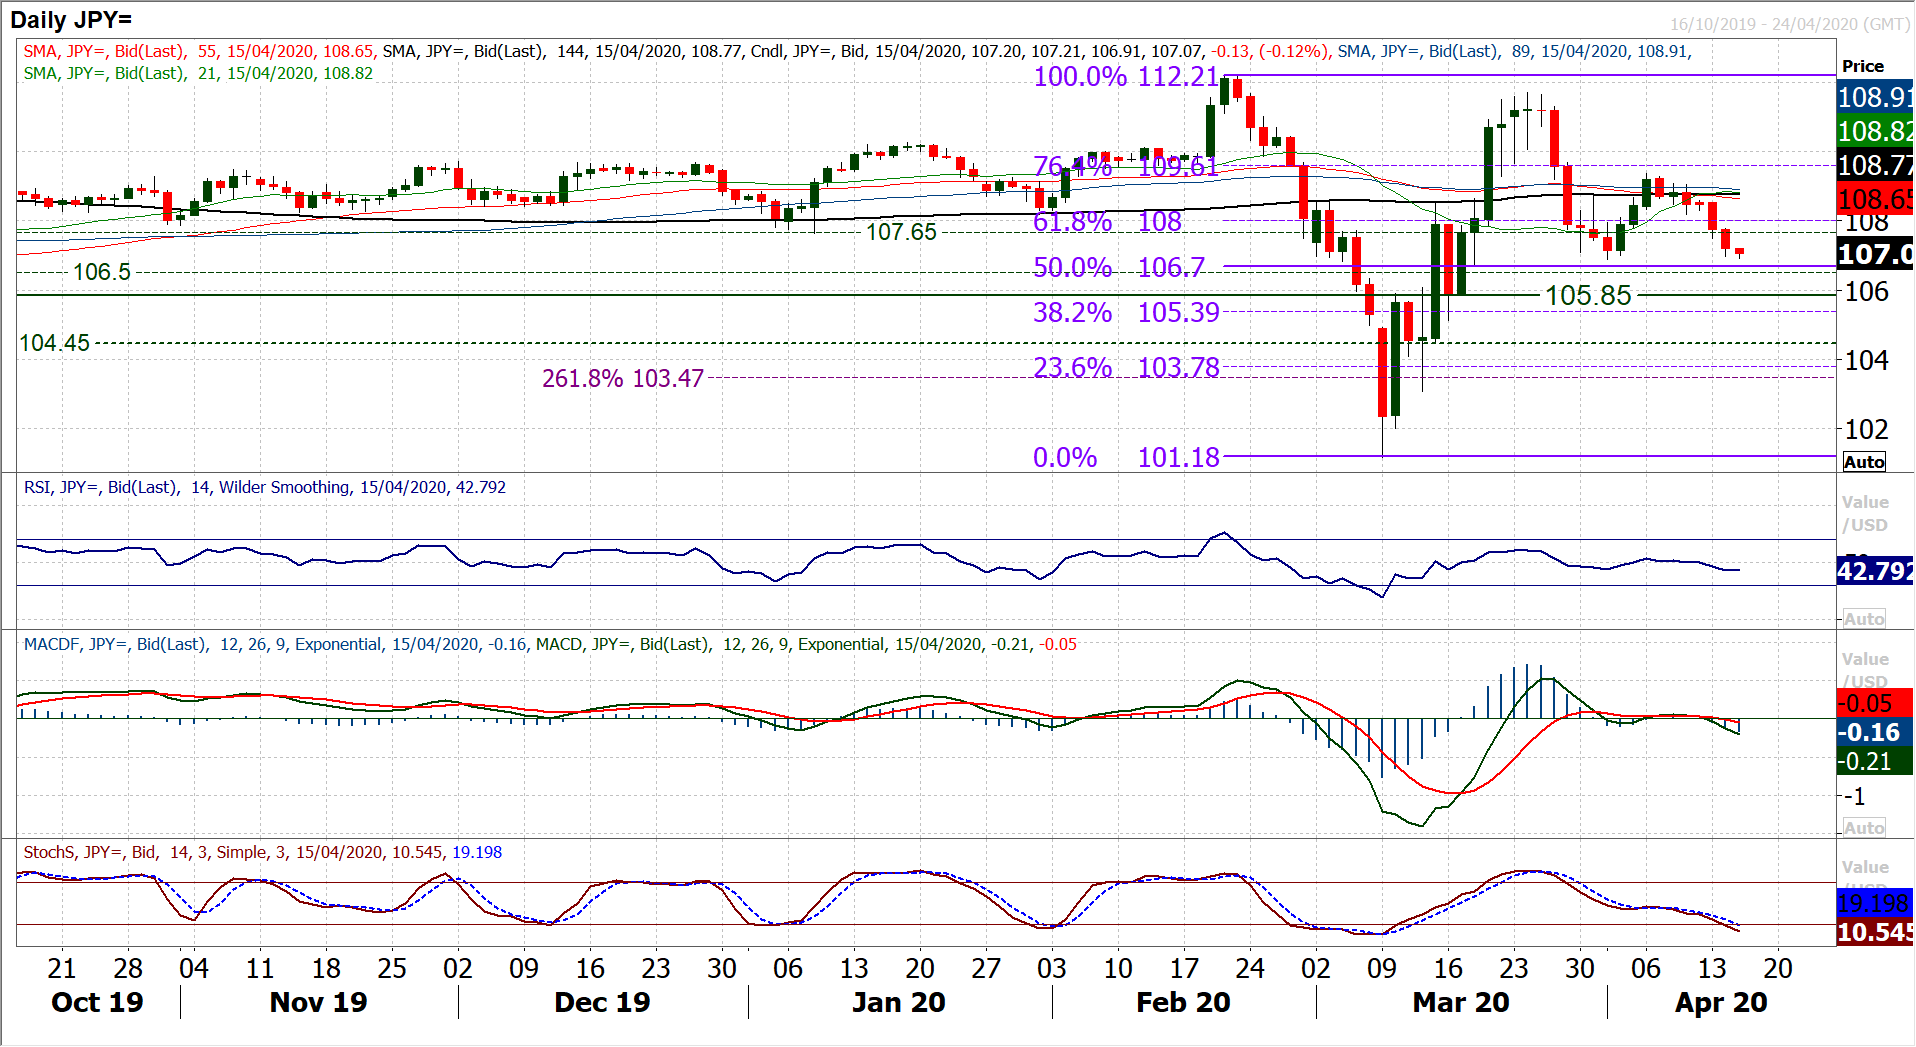Select the 76.4% 109.61 Fibonacci label
Image resolution: width=1916 pixels, height=1047 pixels.
coord(1126,166)
